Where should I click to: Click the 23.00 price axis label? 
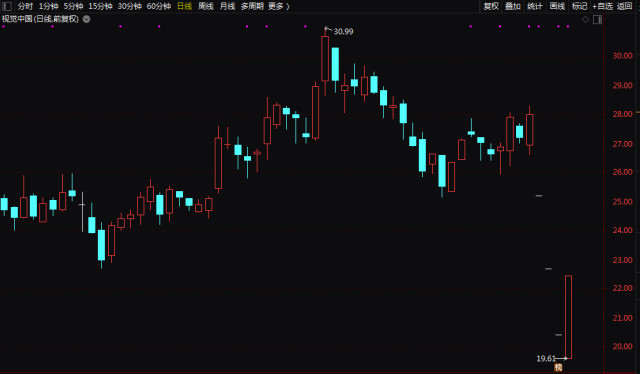click(622, 260)
